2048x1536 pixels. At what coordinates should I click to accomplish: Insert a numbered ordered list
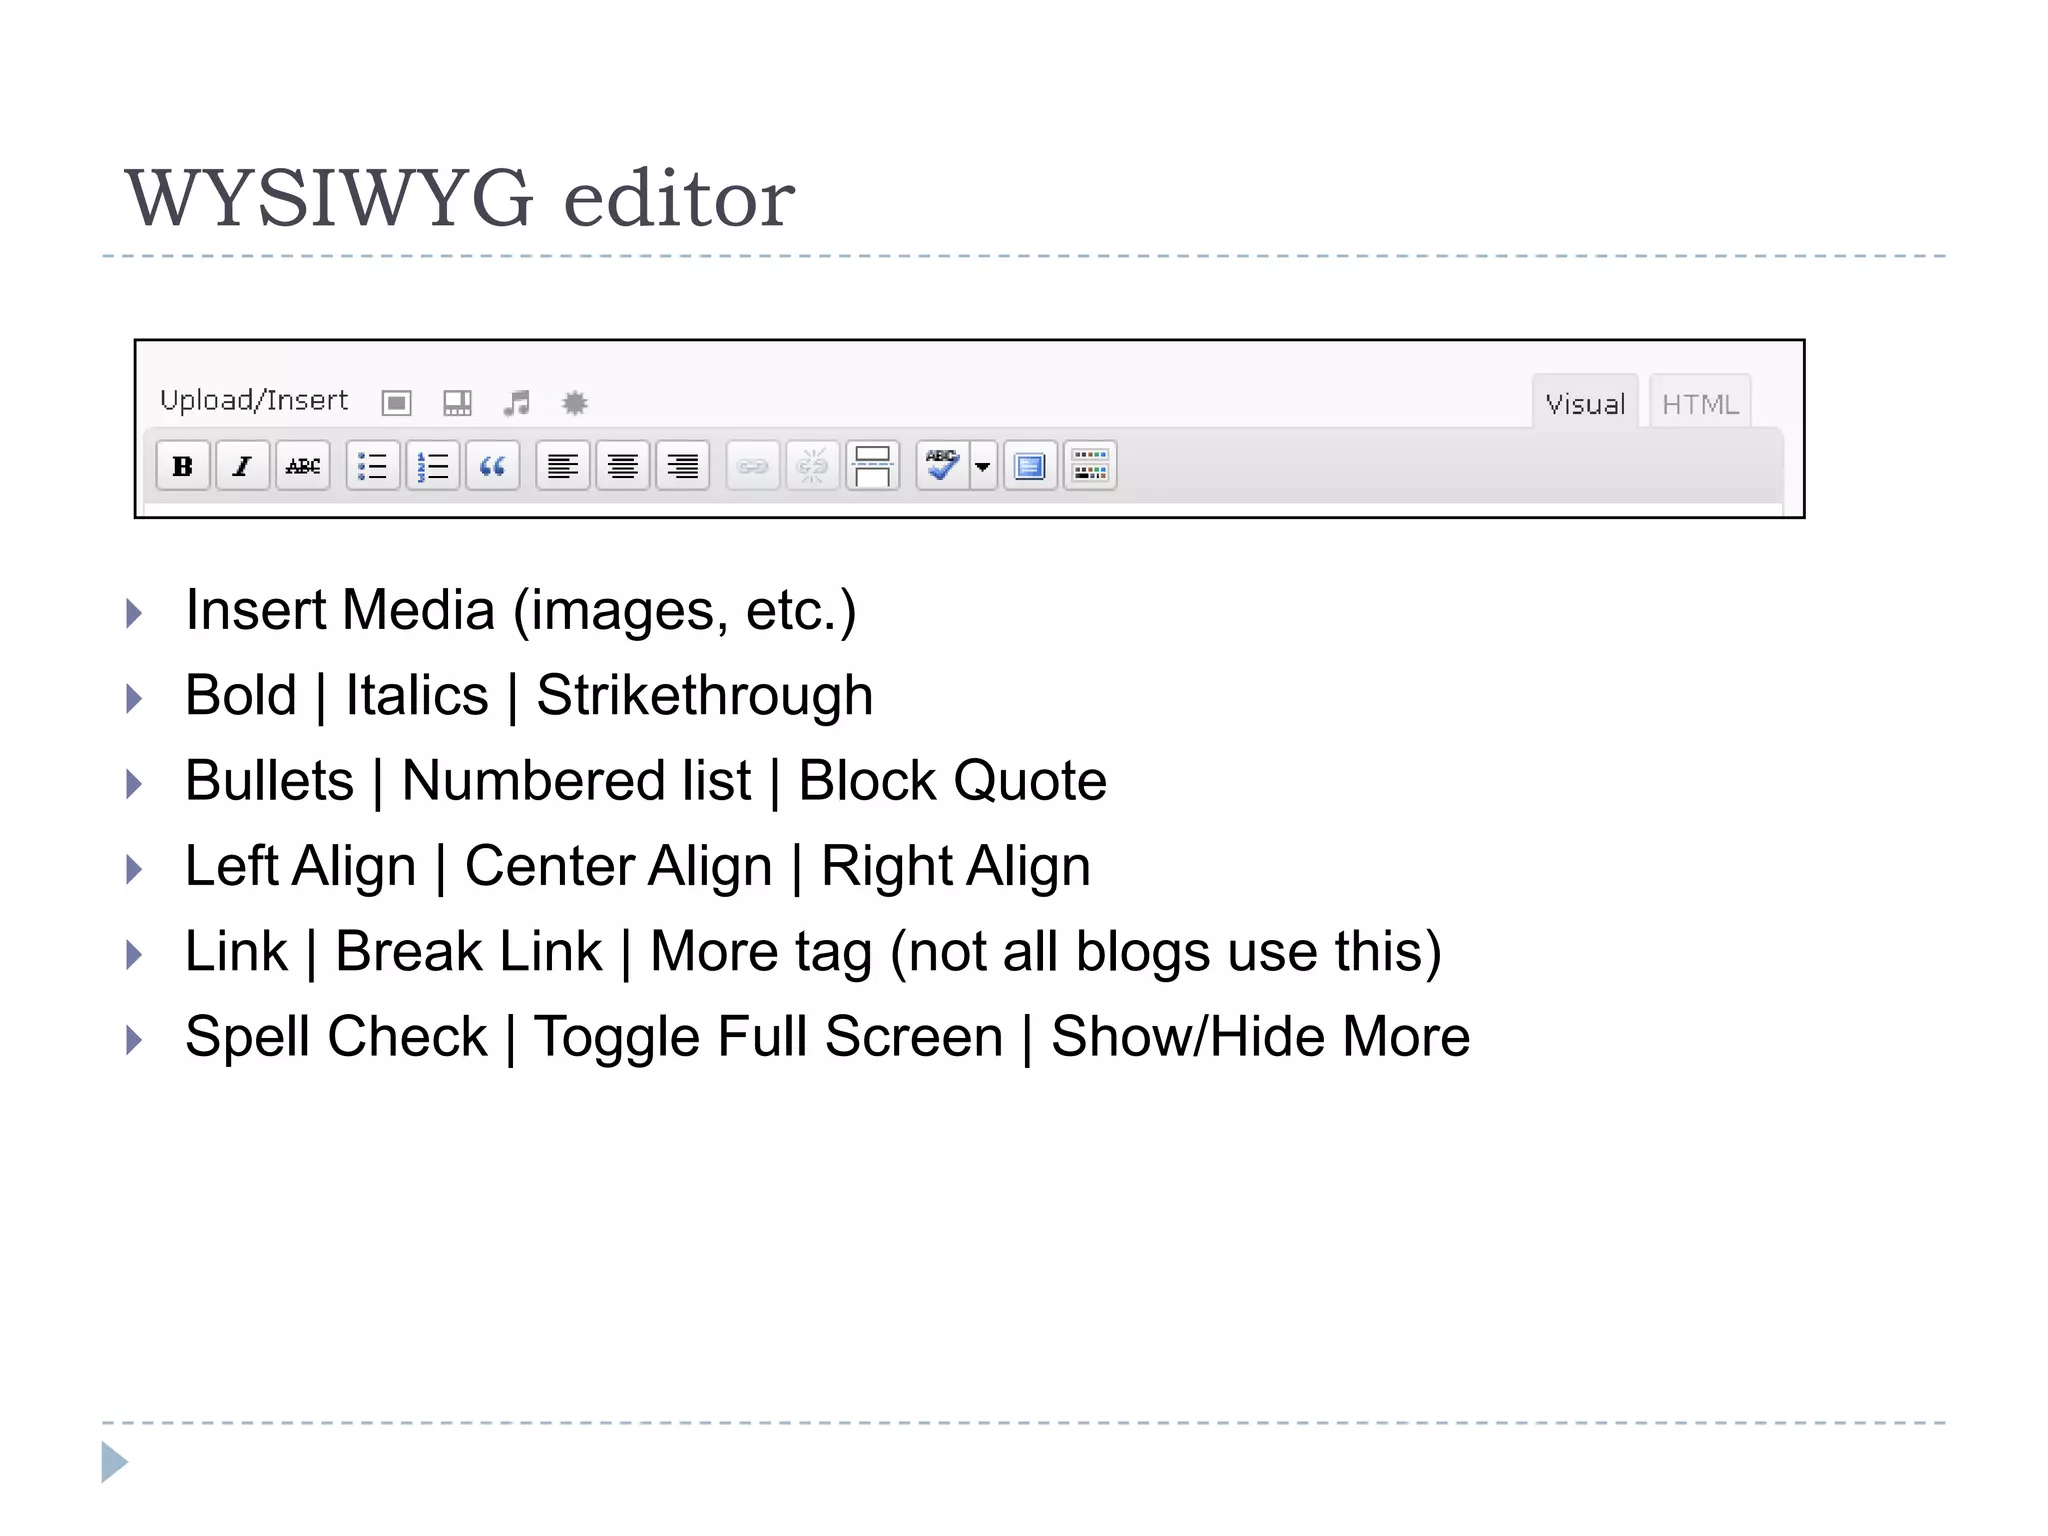(x=433, y=466)
